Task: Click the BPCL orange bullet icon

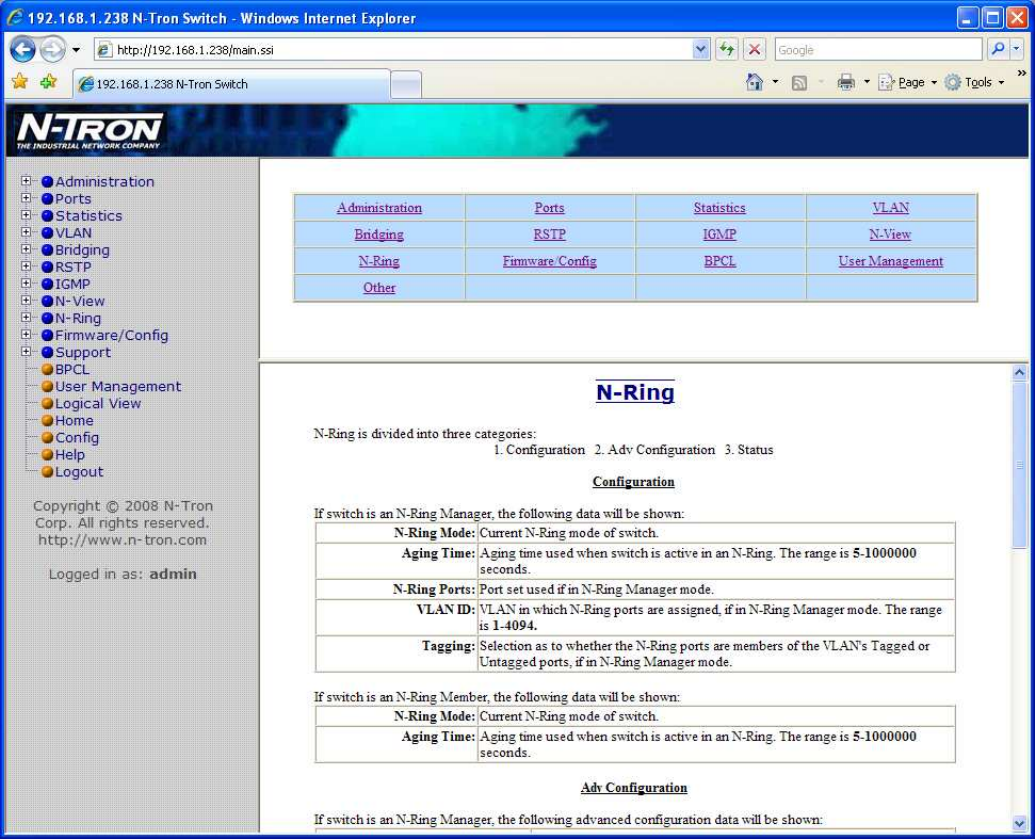Action: pyautogui.click(x=48, y=370)
